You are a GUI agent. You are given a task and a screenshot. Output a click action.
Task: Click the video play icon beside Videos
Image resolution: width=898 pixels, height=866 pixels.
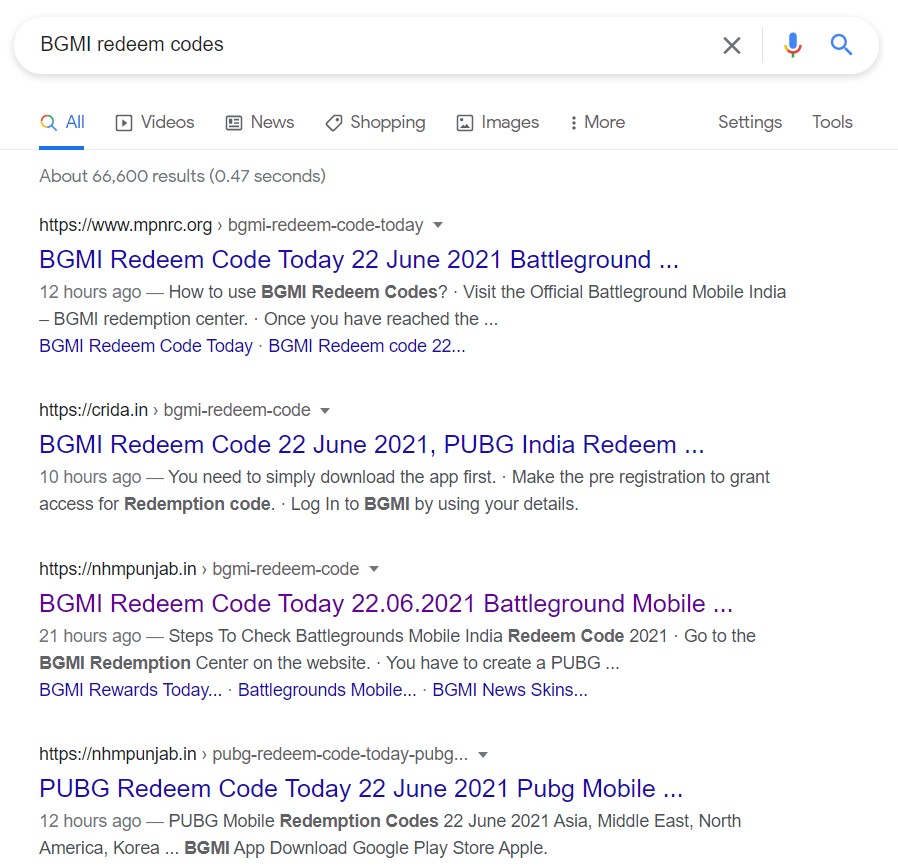[x=124, y=123]
